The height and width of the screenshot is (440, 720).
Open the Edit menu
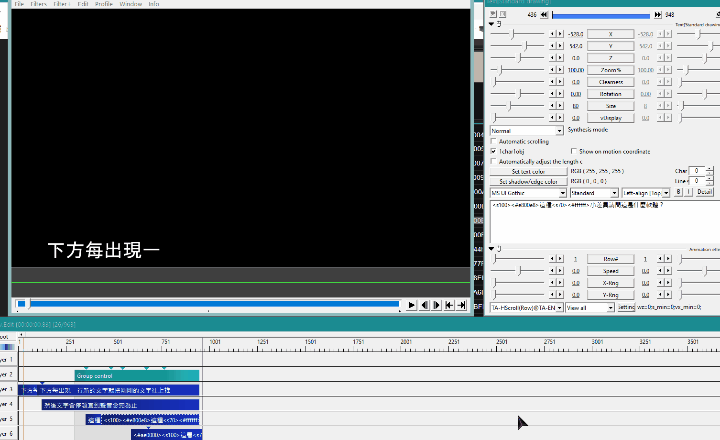click(x=83, y=4)
